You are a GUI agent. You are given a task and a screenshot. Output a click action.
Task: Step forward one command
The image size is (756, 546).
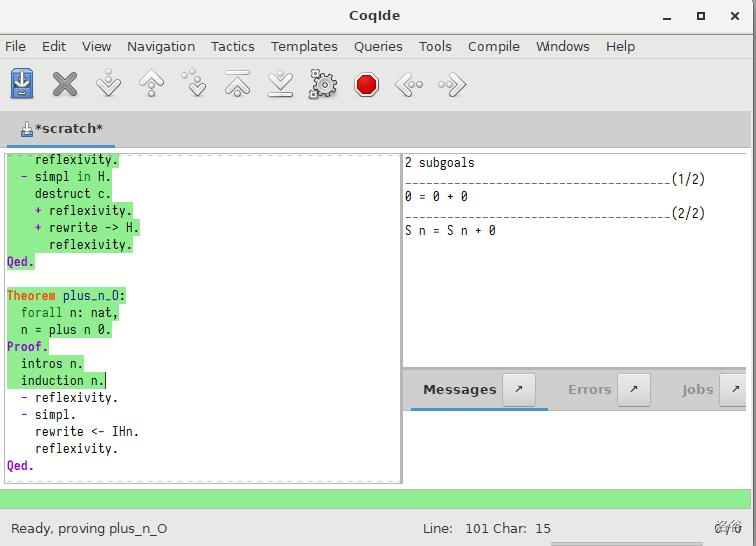108,85
